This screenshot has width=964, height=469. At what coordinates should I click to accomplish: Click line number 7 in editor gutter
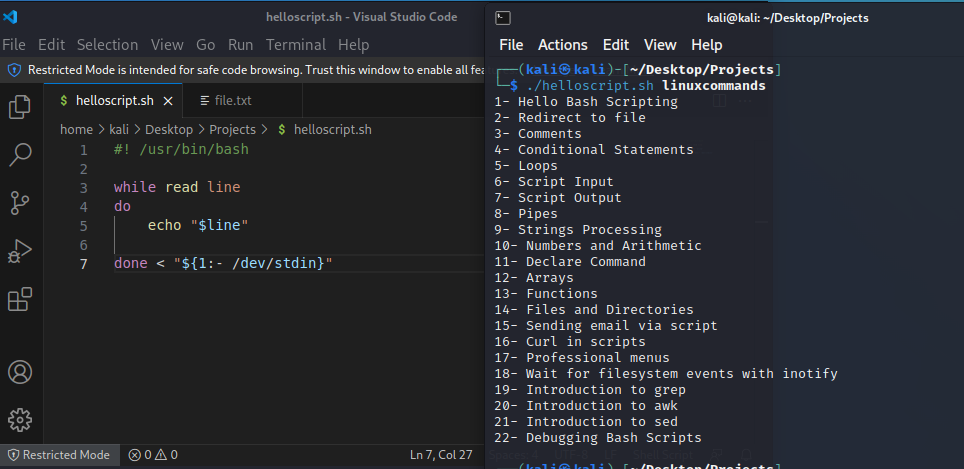point(83,264)
